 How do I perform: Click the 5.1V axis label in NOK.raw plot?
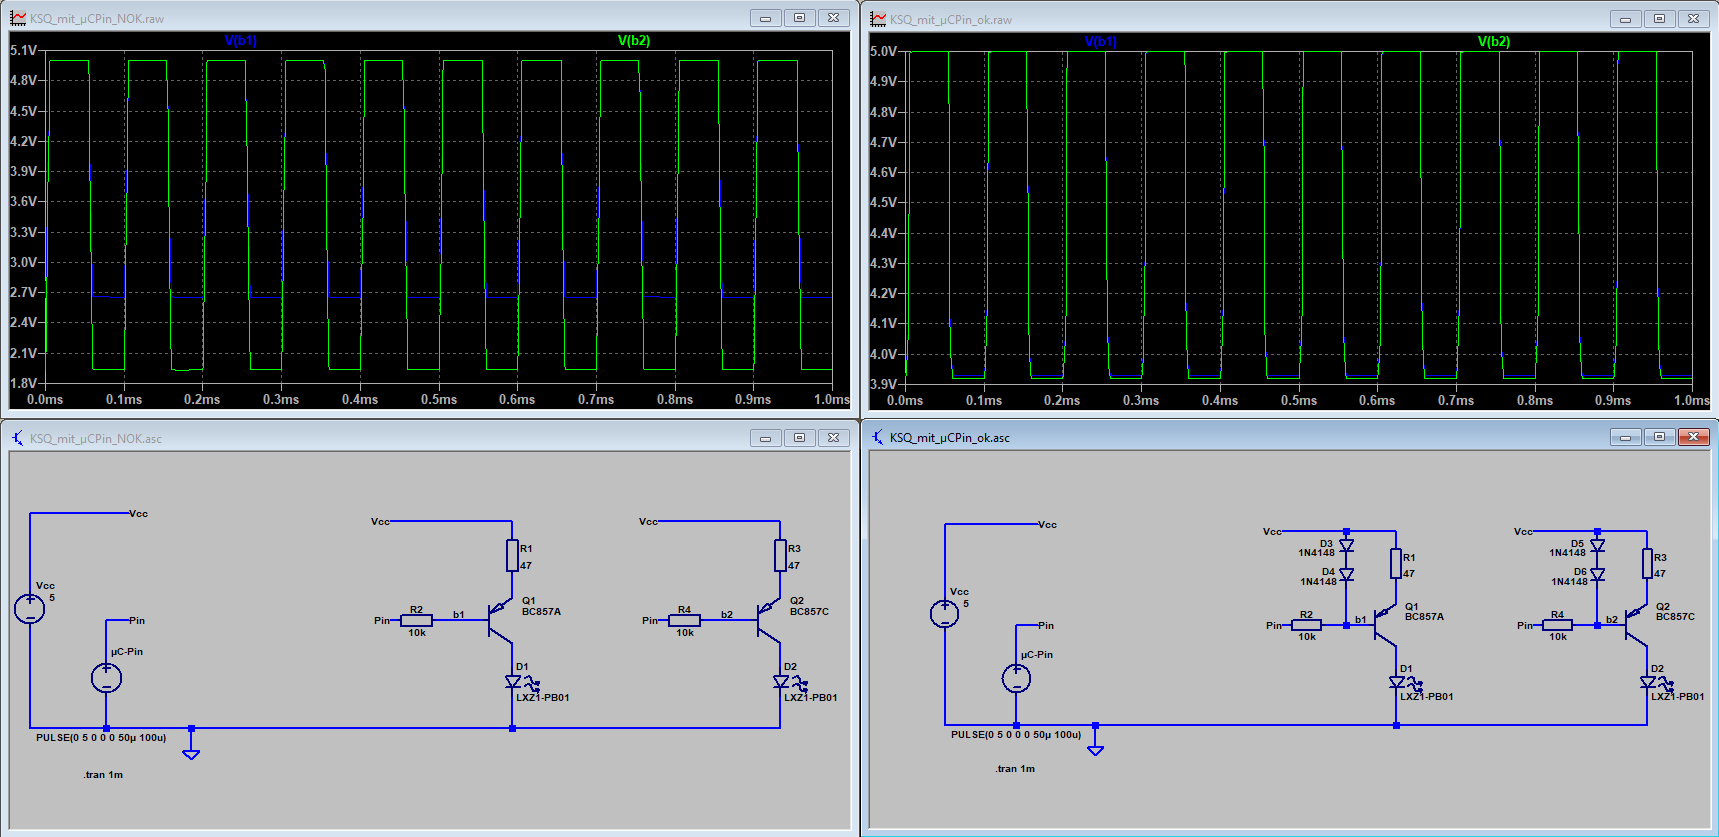(24, 50)
